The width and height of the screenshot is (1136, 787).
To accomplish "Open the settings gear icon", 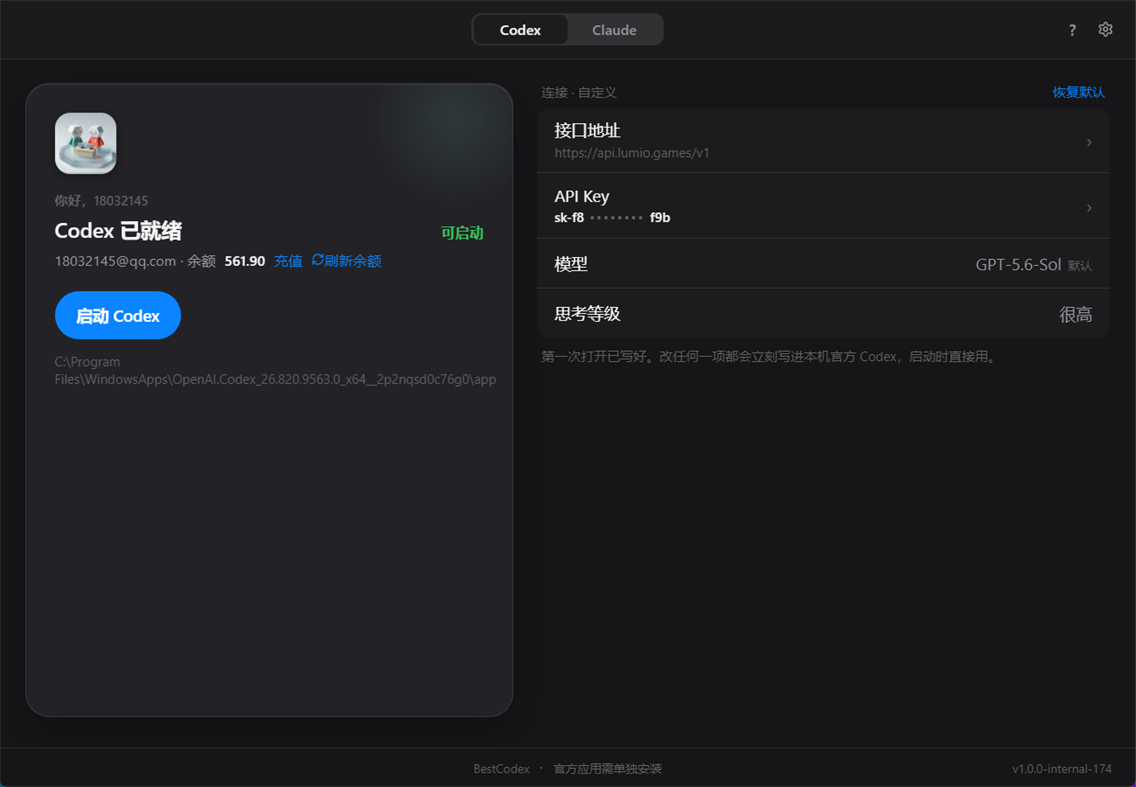I will tap(1105, 29).
